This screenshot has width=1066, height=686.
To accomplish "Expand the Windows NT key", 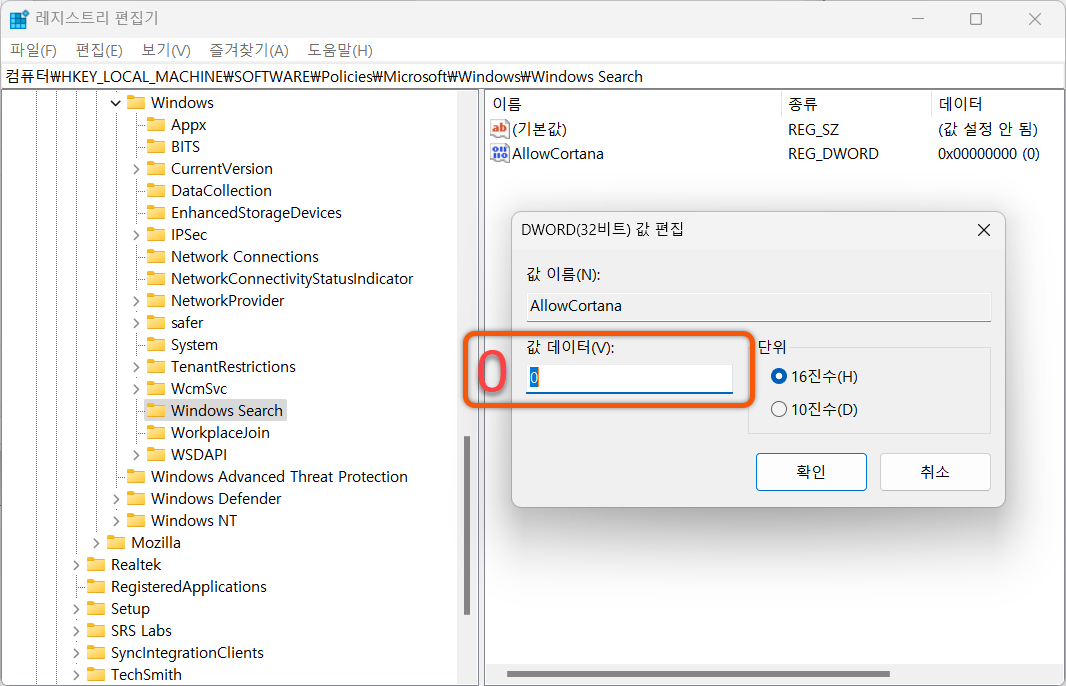I will [116, 521].
